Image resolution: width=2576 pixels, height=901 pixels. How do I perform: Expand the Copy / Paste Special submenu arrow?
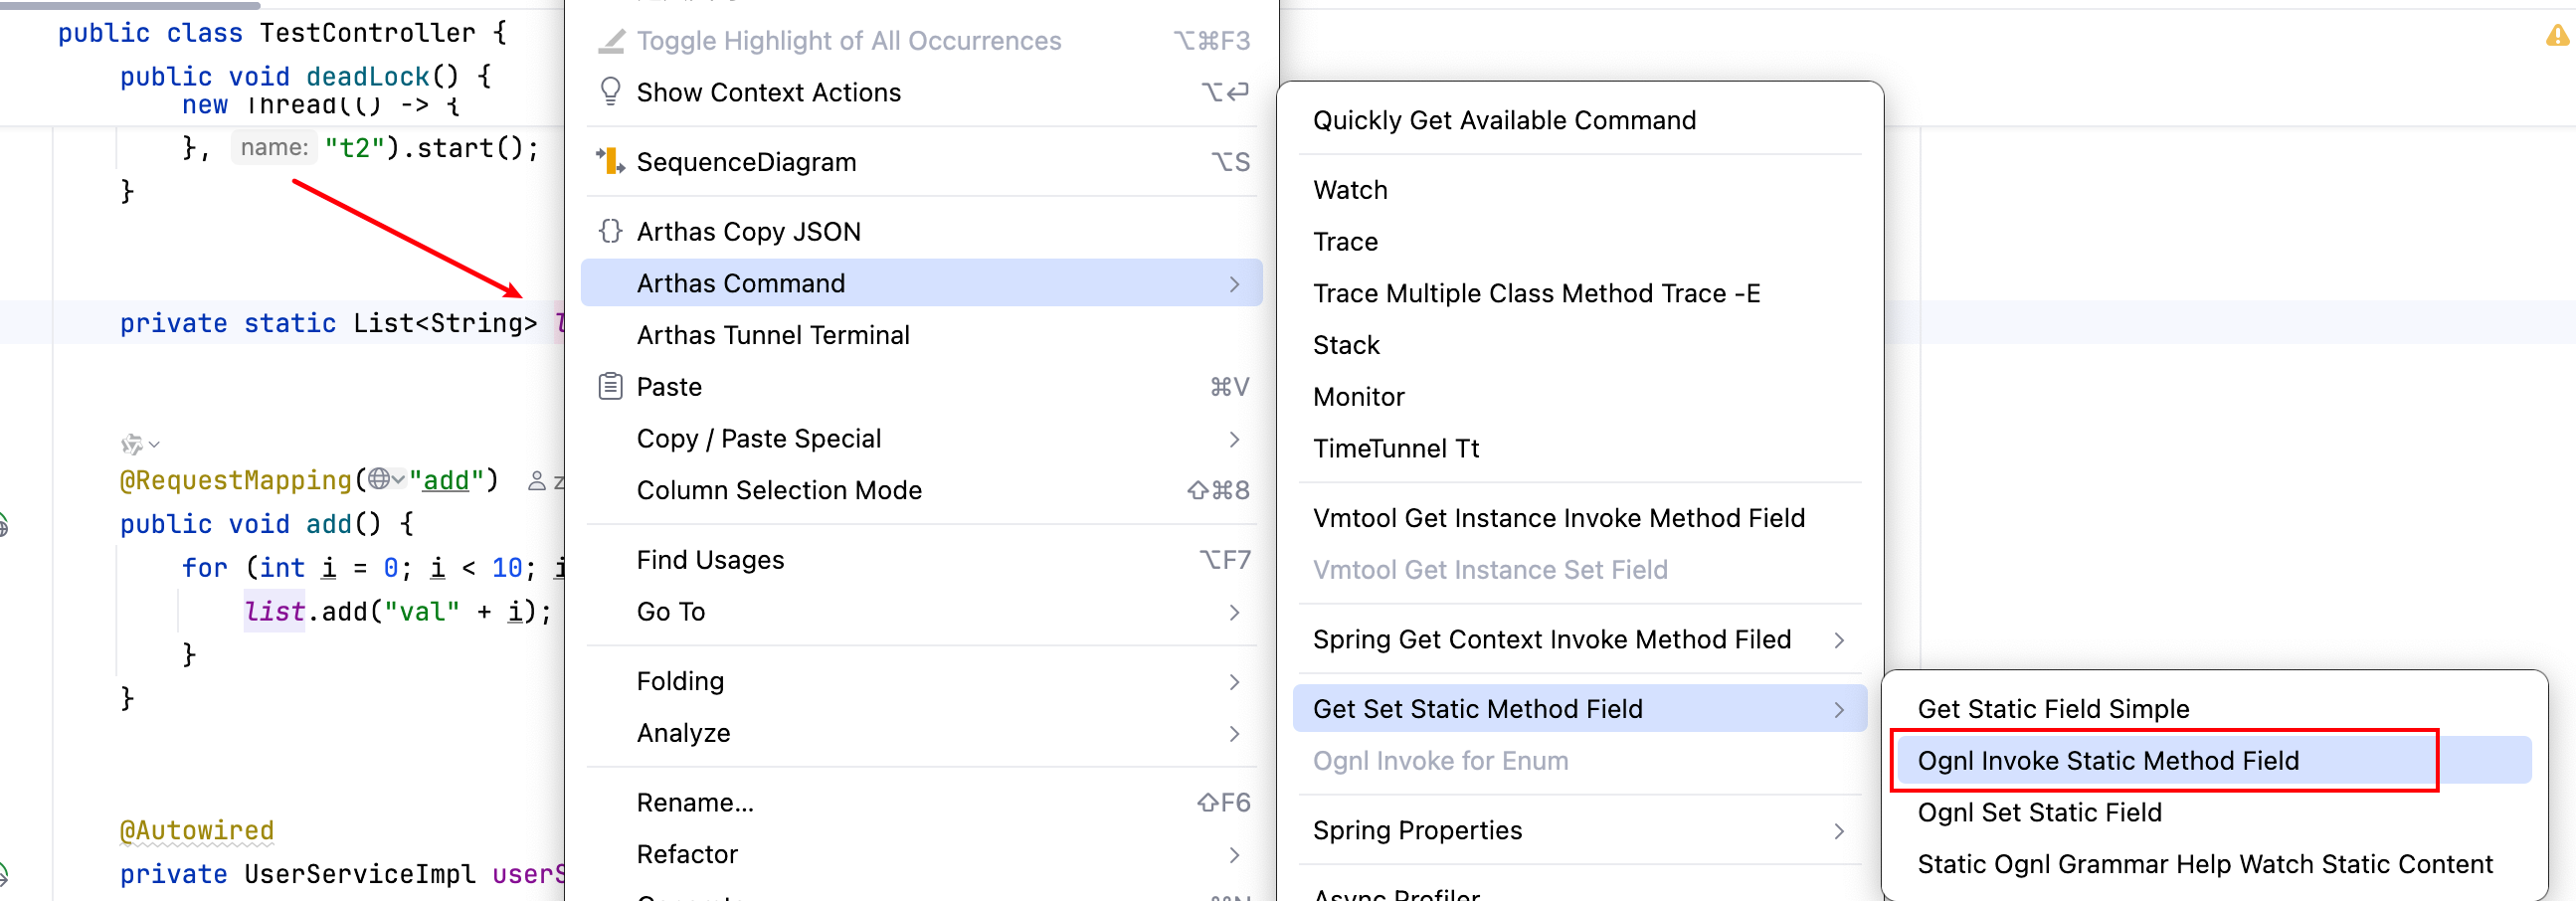coord(1235,439)
